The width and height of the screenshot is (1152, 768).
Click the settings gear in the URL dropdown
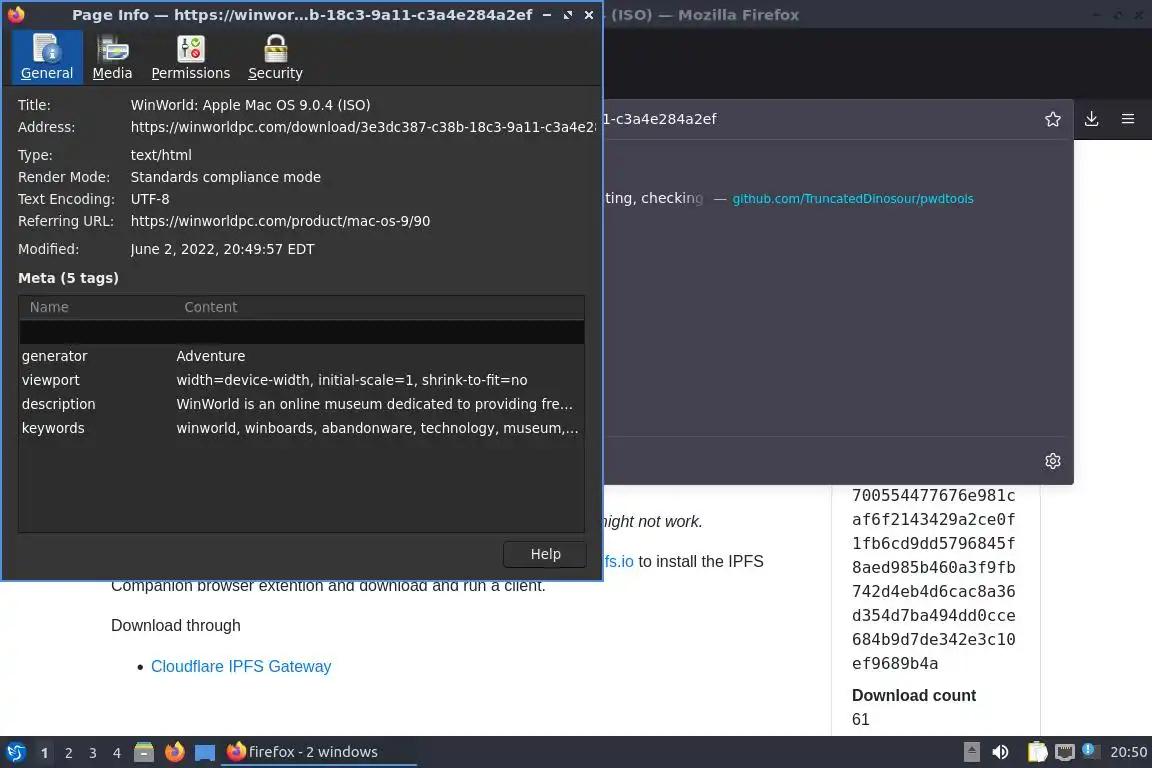click(x=1053, y=461)
